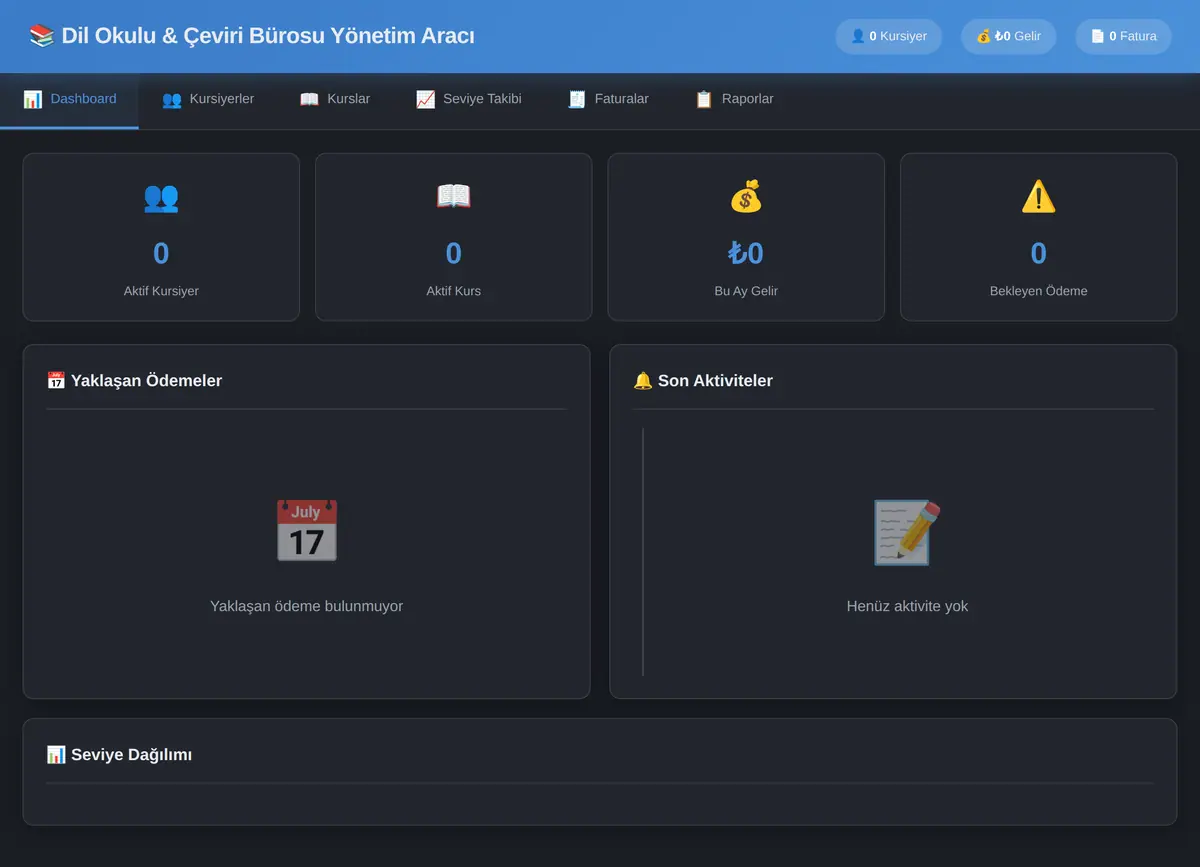Click the Bu Ay Gelir label
1200x867 pixels.
tap(746, 291)
